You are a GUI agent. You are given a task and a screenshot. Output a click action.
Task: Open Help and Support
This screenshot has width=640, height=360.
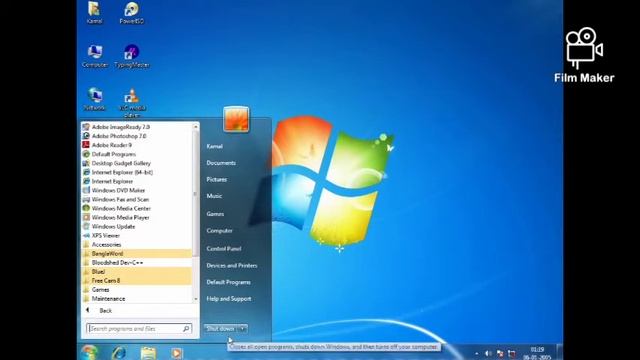pyautogui.click(x=229, y=299)
